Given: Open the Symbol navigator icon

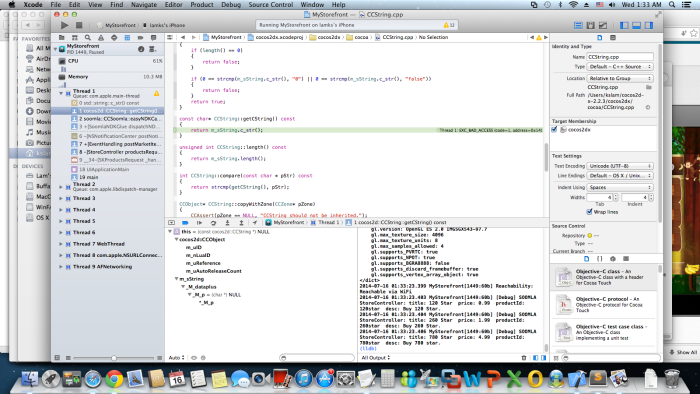Looking at the screenshot, I should pyautogui.click(x=75, y=37).
